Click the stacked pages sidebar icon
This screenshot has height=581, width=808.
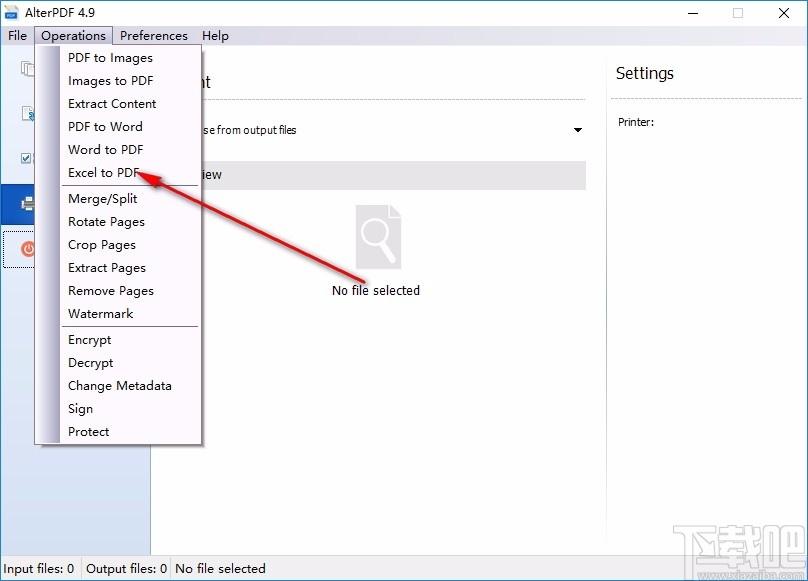point(28,69)
